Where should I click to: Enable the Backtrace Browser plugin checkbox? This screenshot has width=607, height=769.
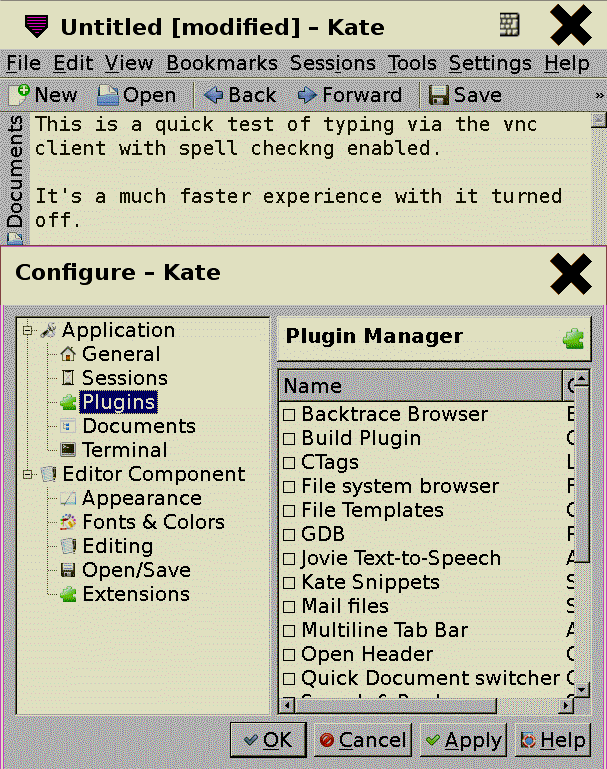pyautogui.click(x=289, y=415)
